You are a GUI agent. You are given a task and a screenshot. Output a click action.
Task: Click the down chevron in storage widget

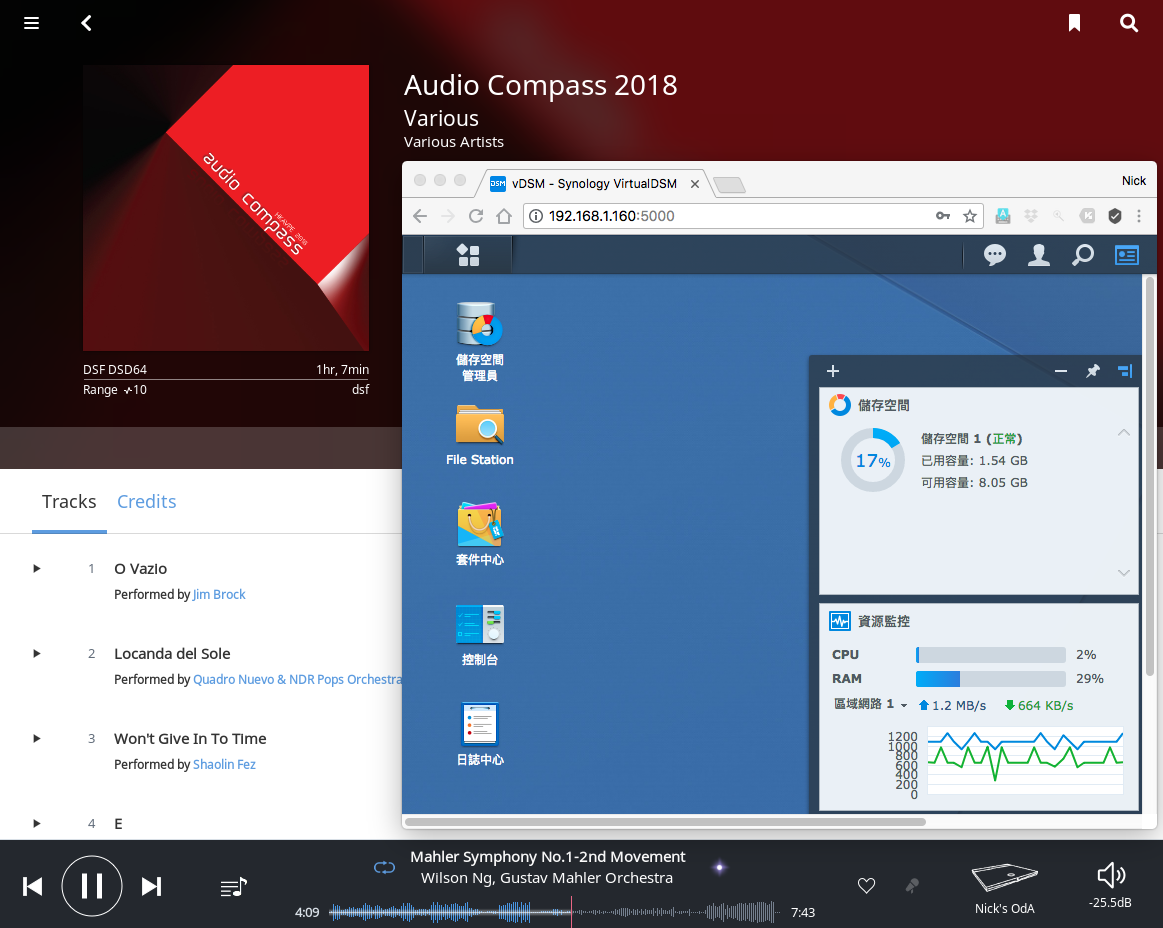(x=1124, y=573)
